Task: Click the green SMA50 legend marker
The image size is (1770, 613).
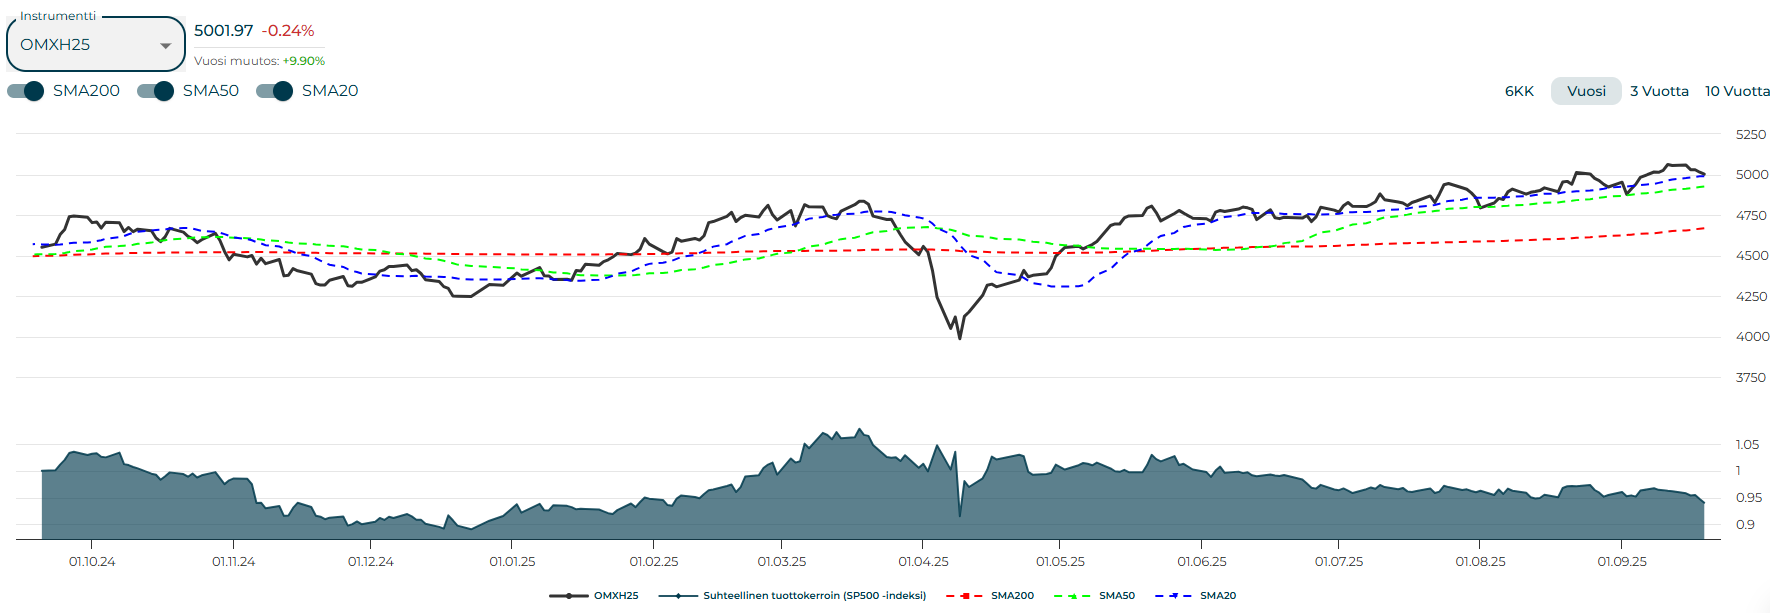Action: tap(1072, 596)
